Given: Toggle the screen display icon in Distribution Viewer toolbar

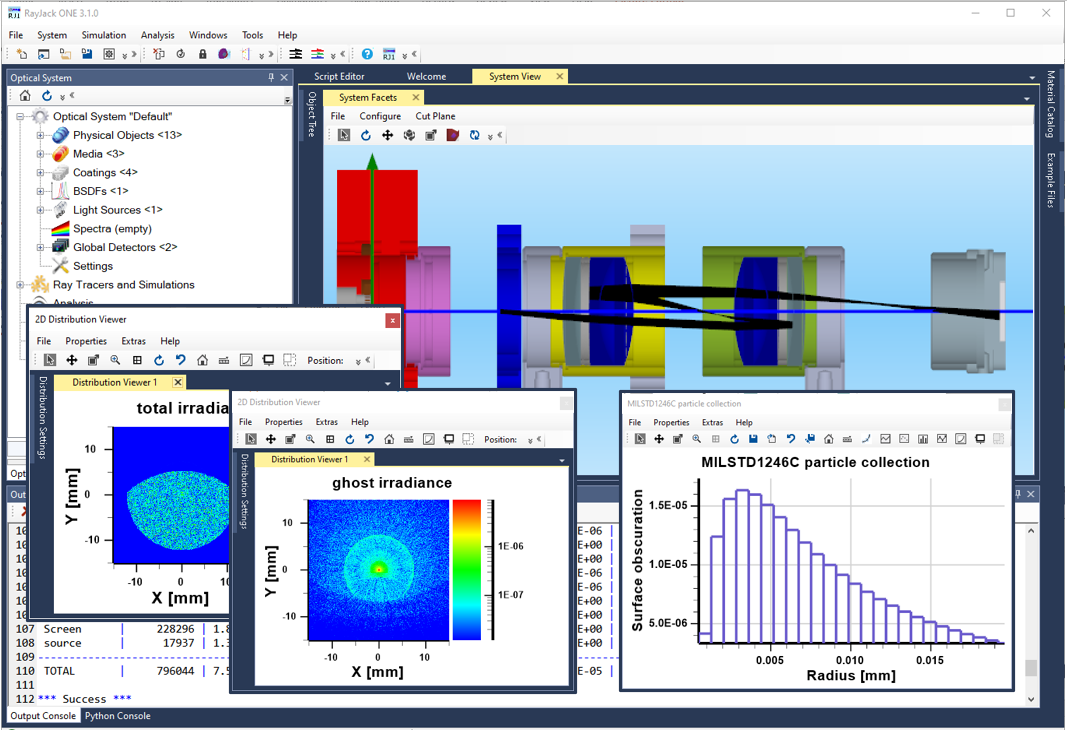Looking at the screenshot, I should [268, 359].
